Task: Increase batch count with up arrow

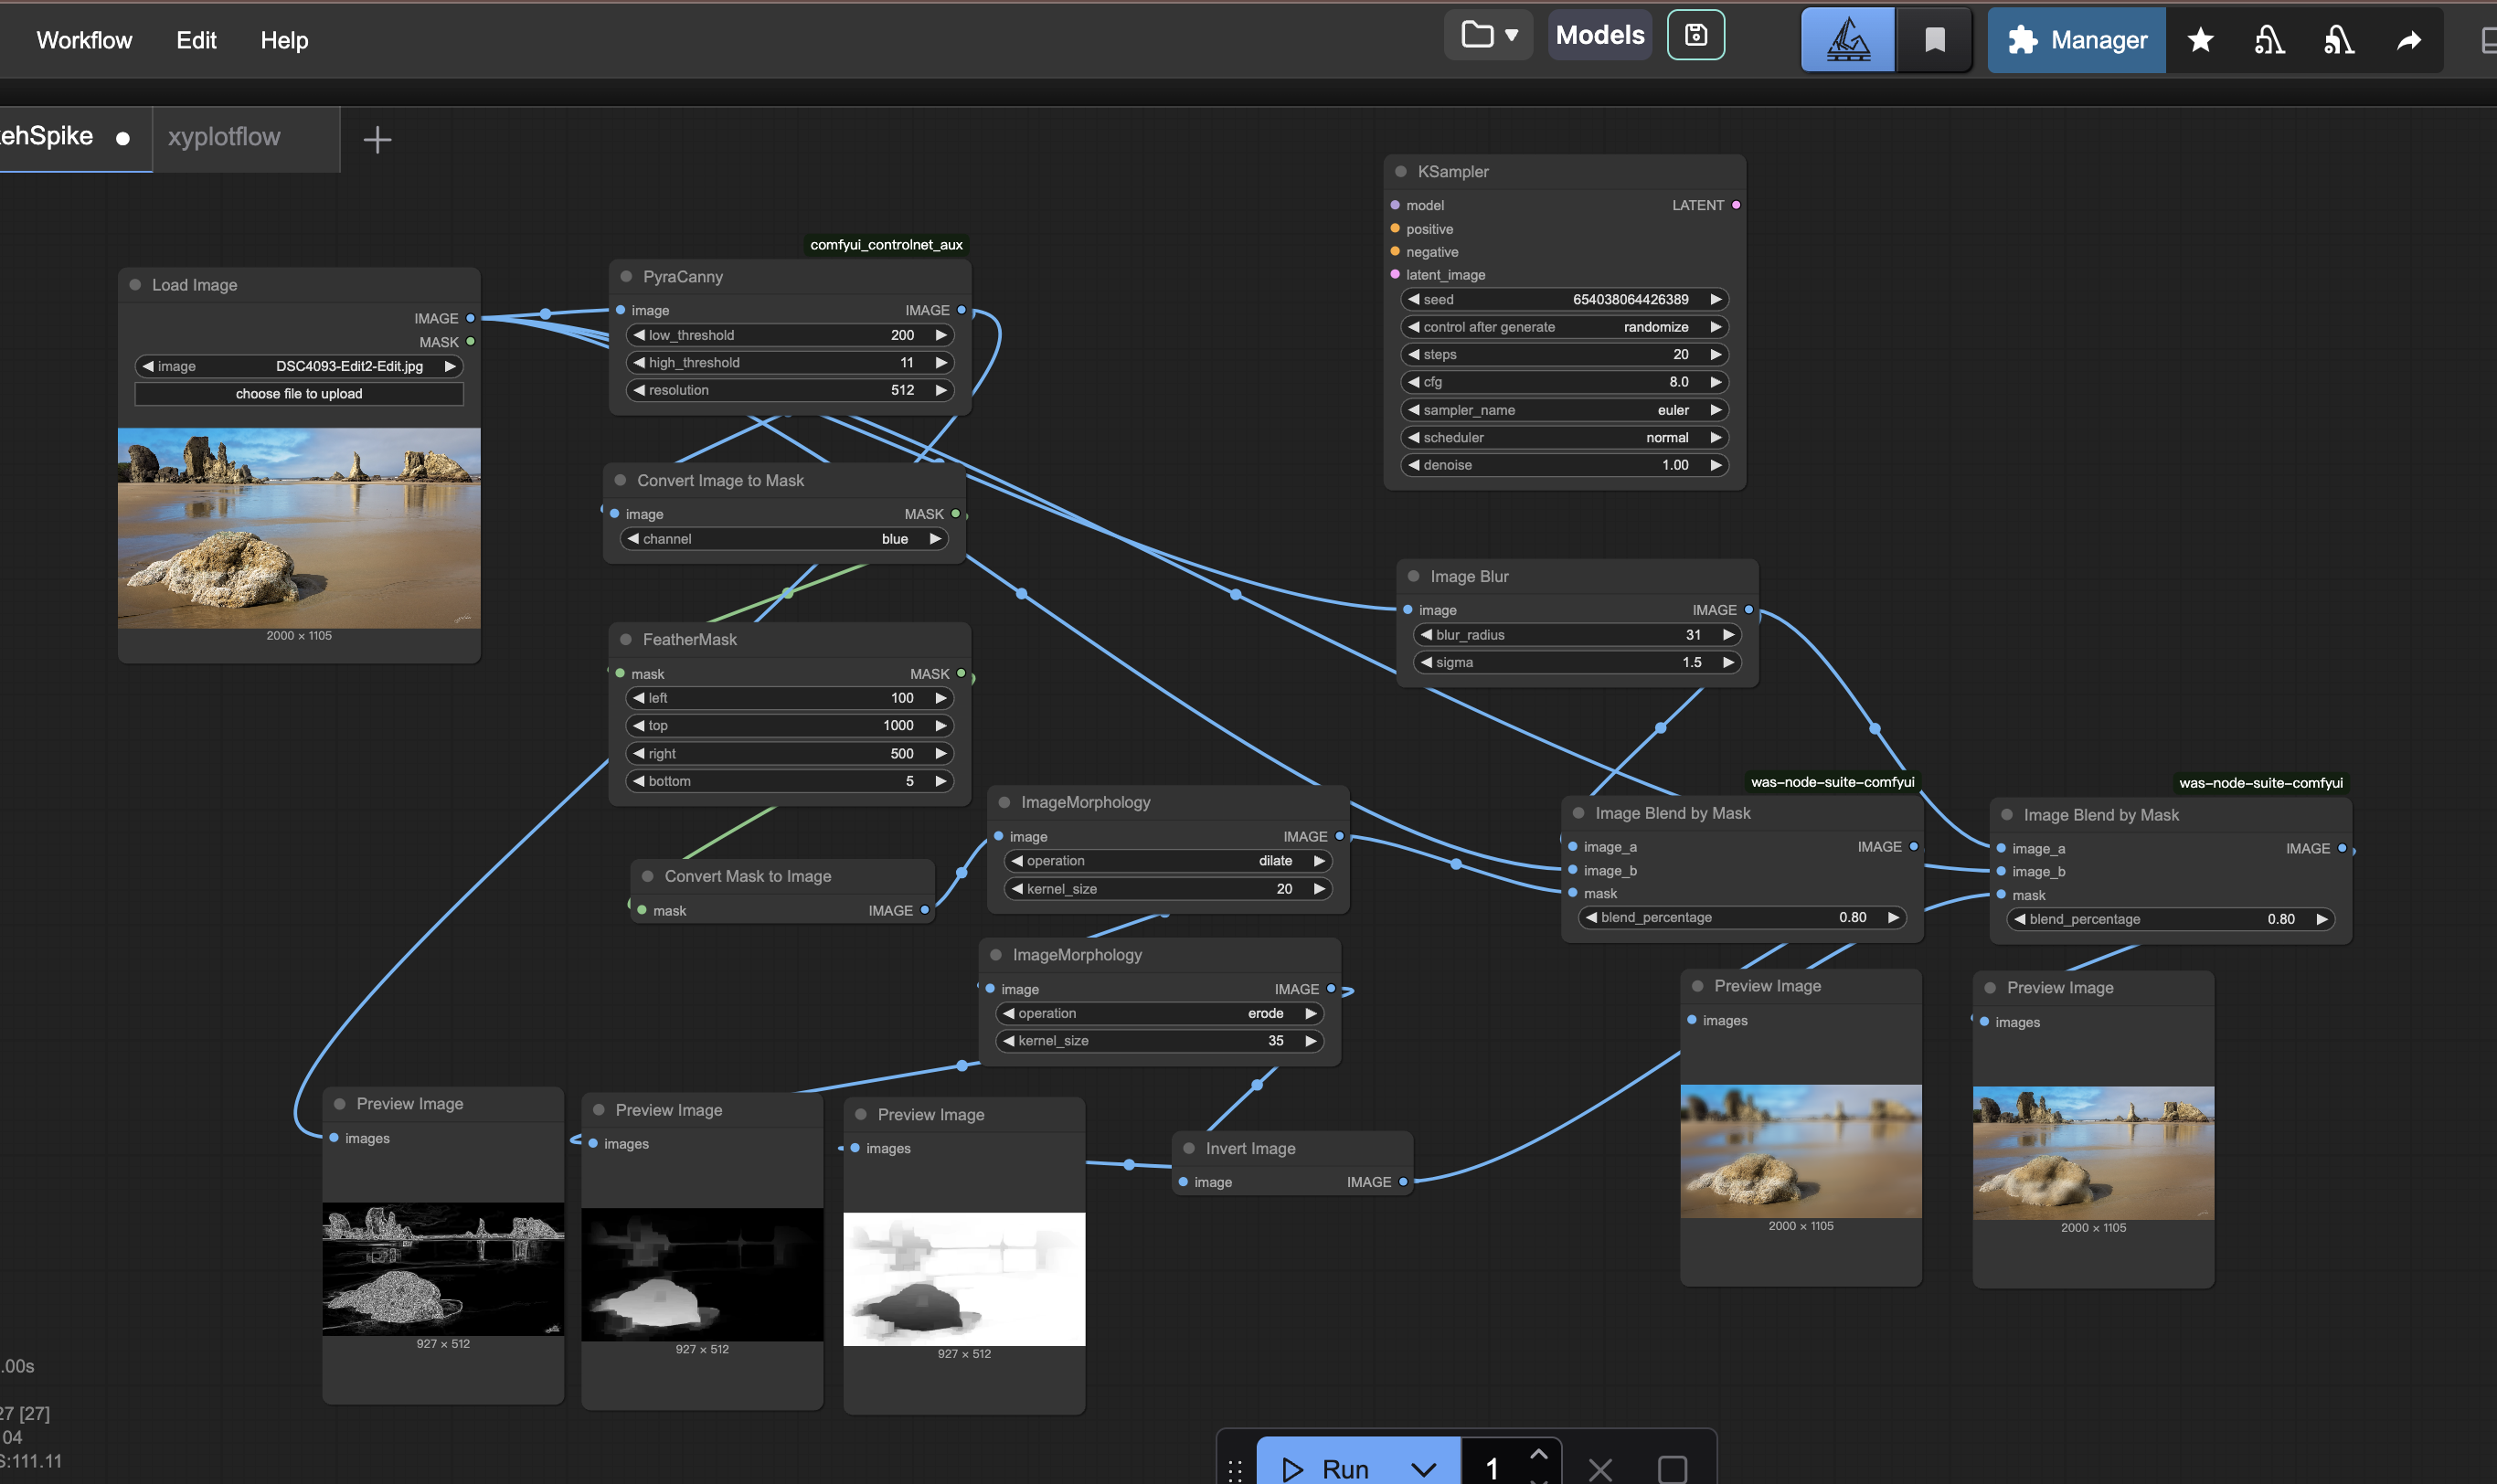Action: pos(1538,1455)
